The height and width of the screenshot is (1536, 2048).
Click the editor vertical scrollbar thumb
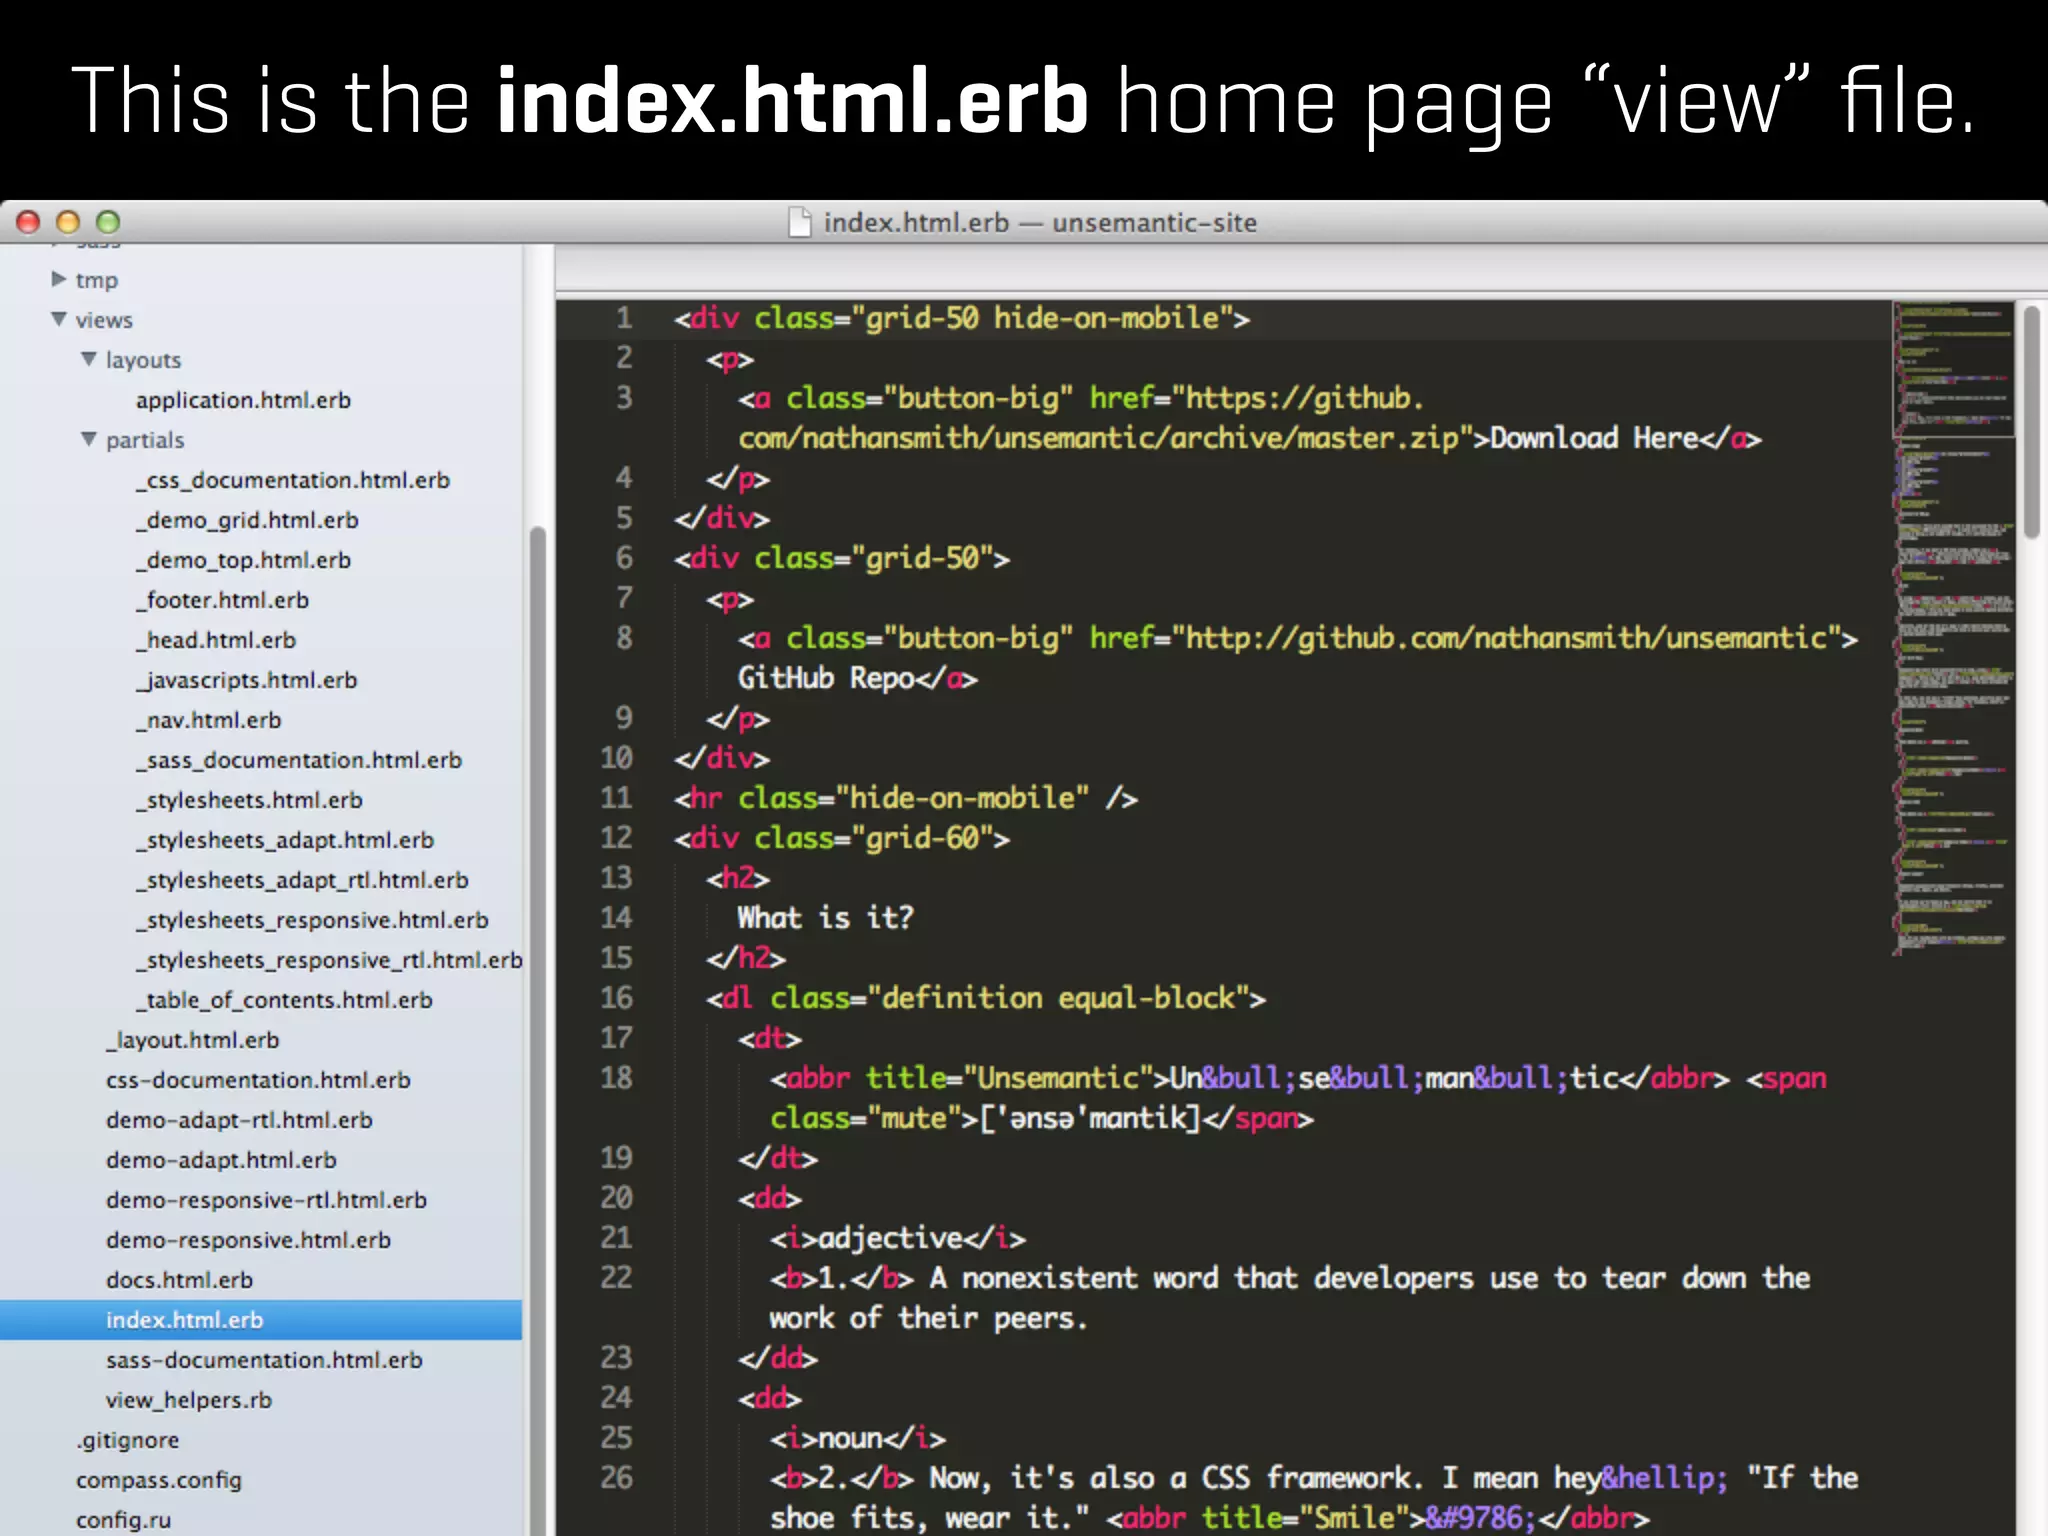click(2031, 420)
